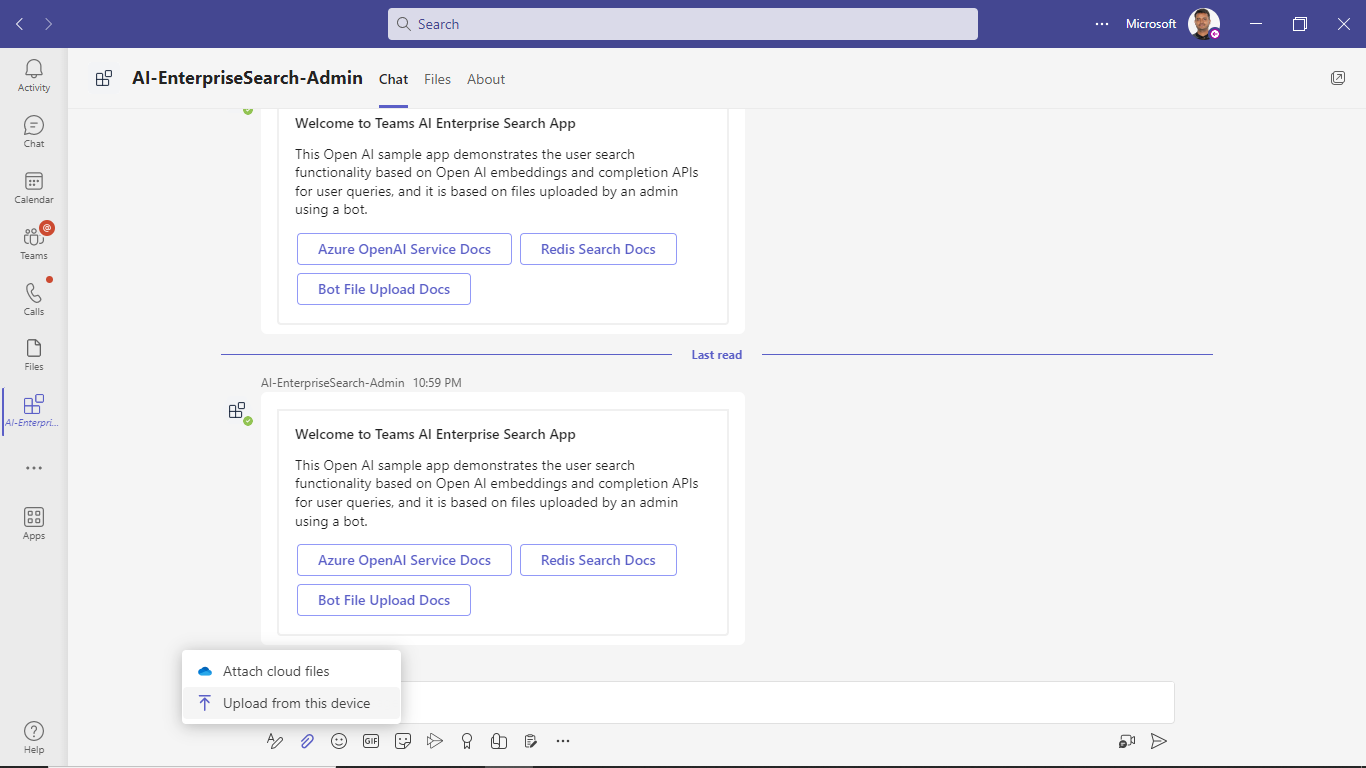Click Redis Search Docs in top card

pyautogui.click(x=598, y=249)
